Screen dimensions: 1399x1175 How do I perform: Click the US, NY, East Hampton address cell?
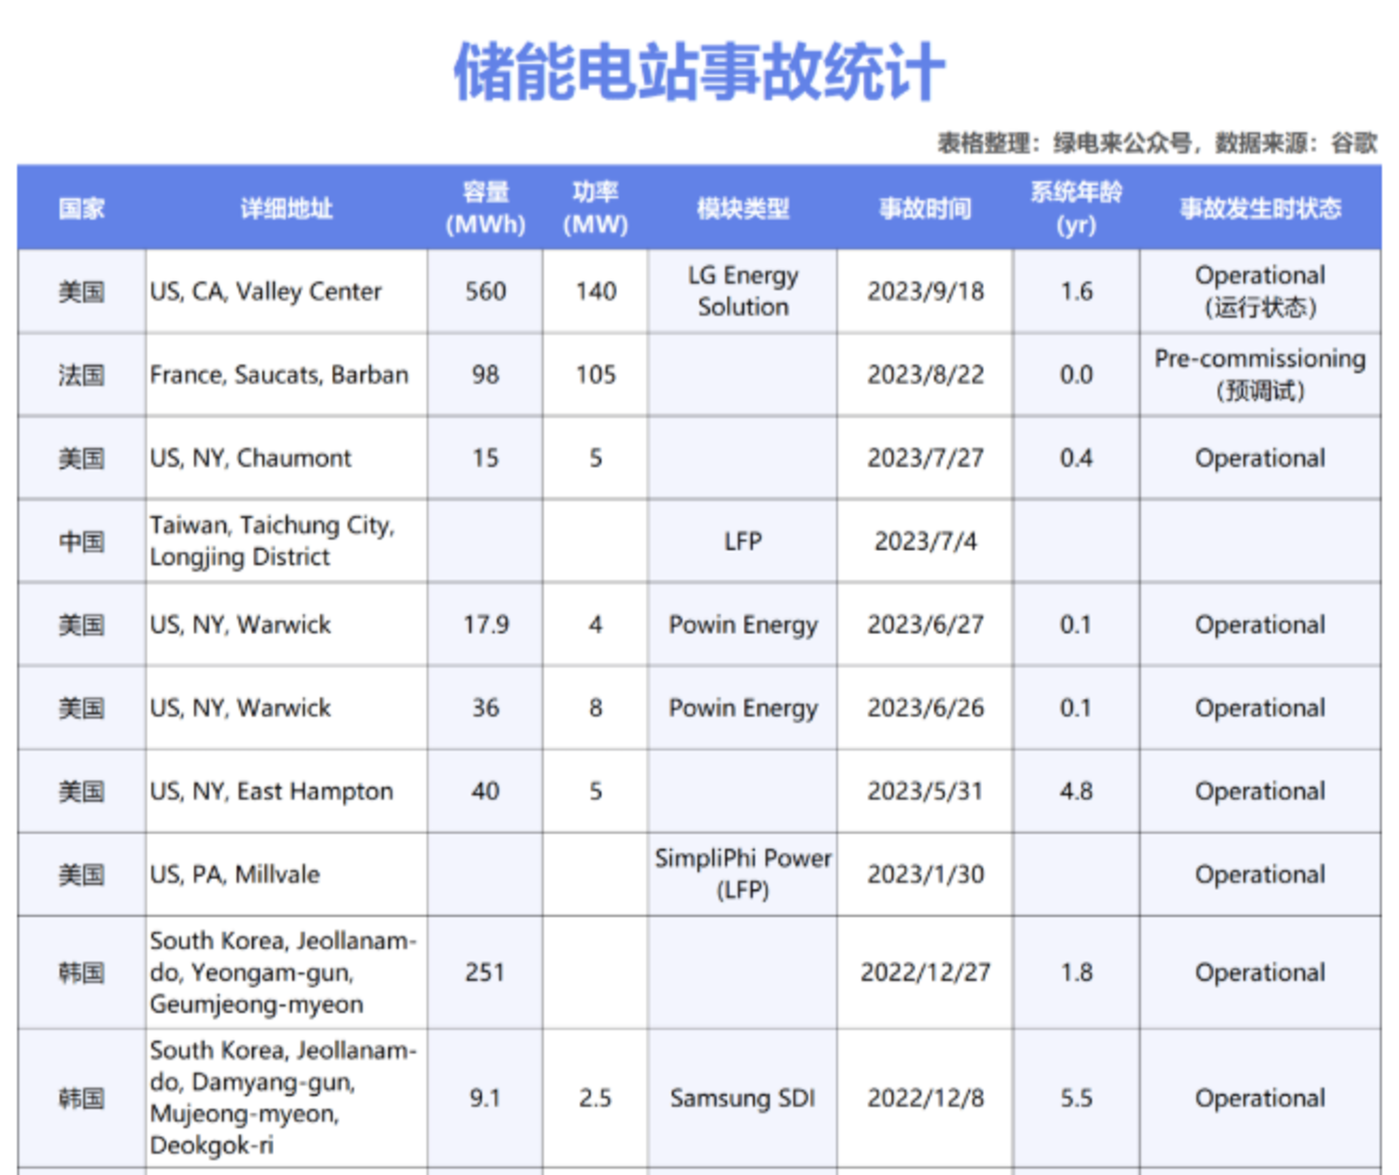pyautogui.click(x=271, y=791)
